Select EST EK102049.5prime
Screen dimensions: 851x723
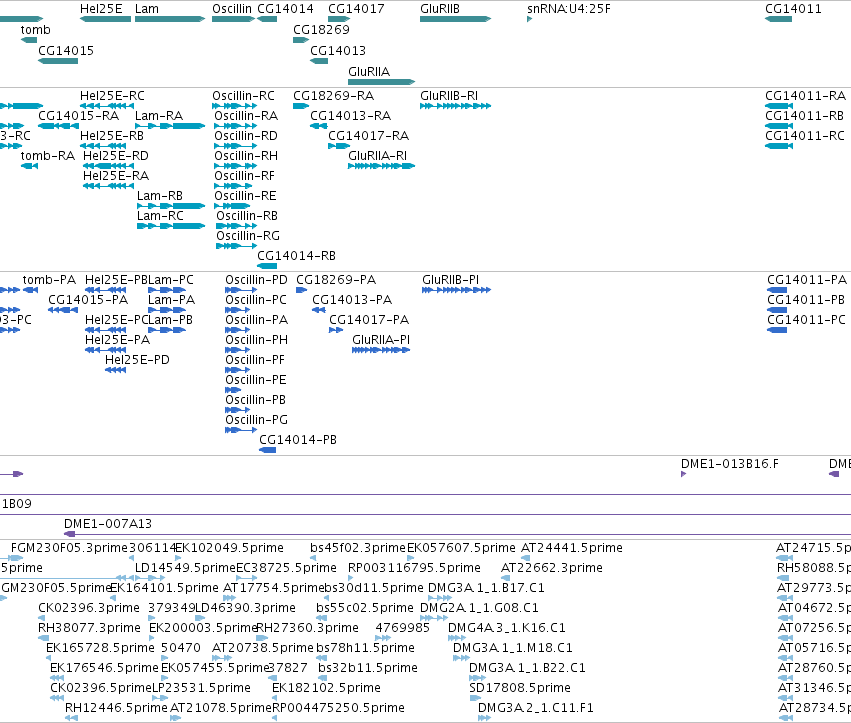[x=230, y=548]
